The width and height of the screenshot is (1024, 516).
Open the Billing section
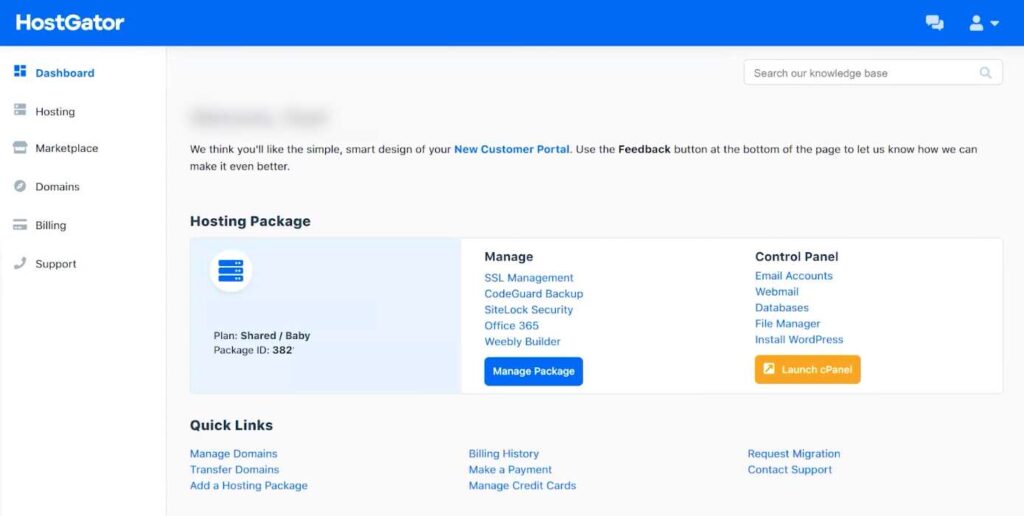[51, 225]
